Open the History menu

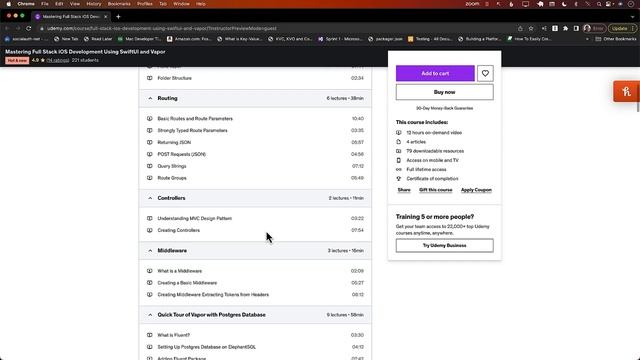click(x=93, y=4)
